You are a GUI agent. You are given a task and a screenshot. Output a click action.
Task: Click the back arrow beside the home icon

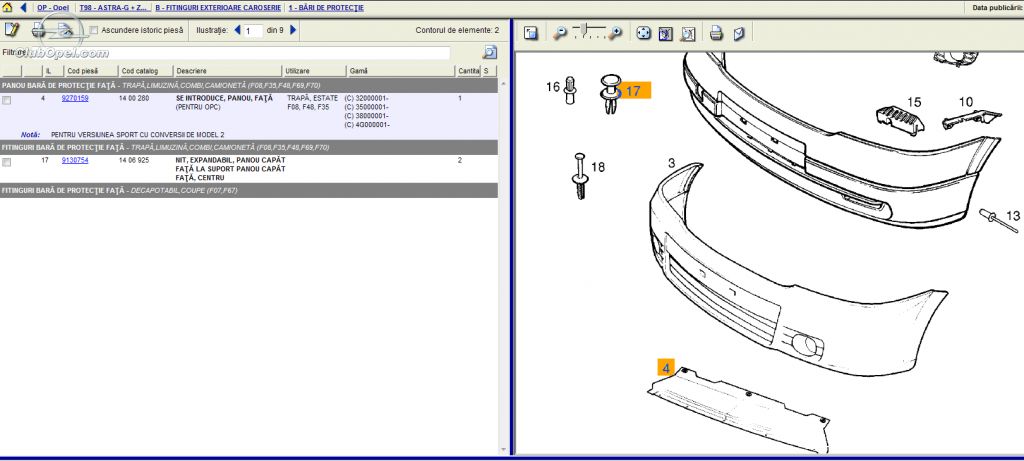click(x=24, y=8)
